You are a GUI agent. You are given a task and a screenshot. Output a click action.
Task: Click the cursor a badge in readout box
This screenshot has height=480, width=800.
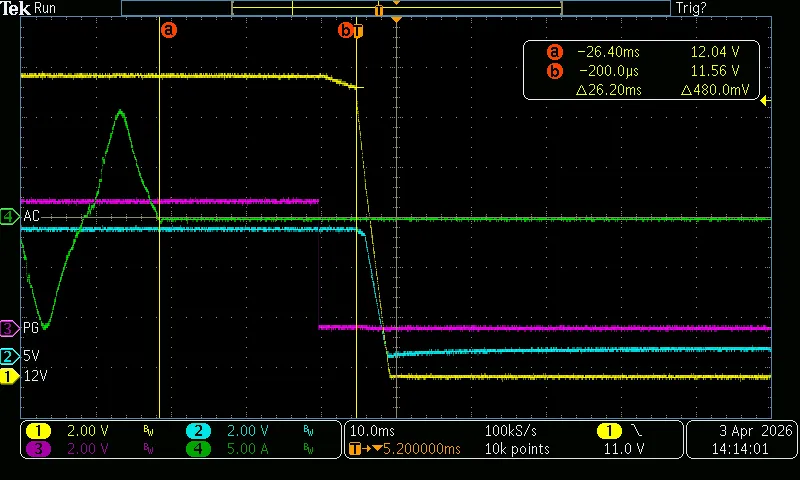tap(555, 52)
